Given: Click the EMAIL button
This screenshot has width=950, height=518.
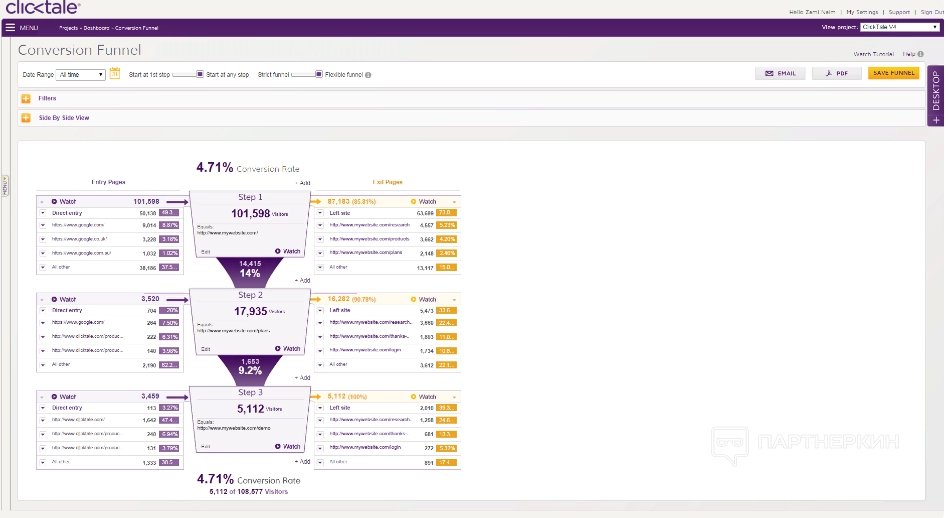Looking at the screenshot, I should tap(780, 73).
